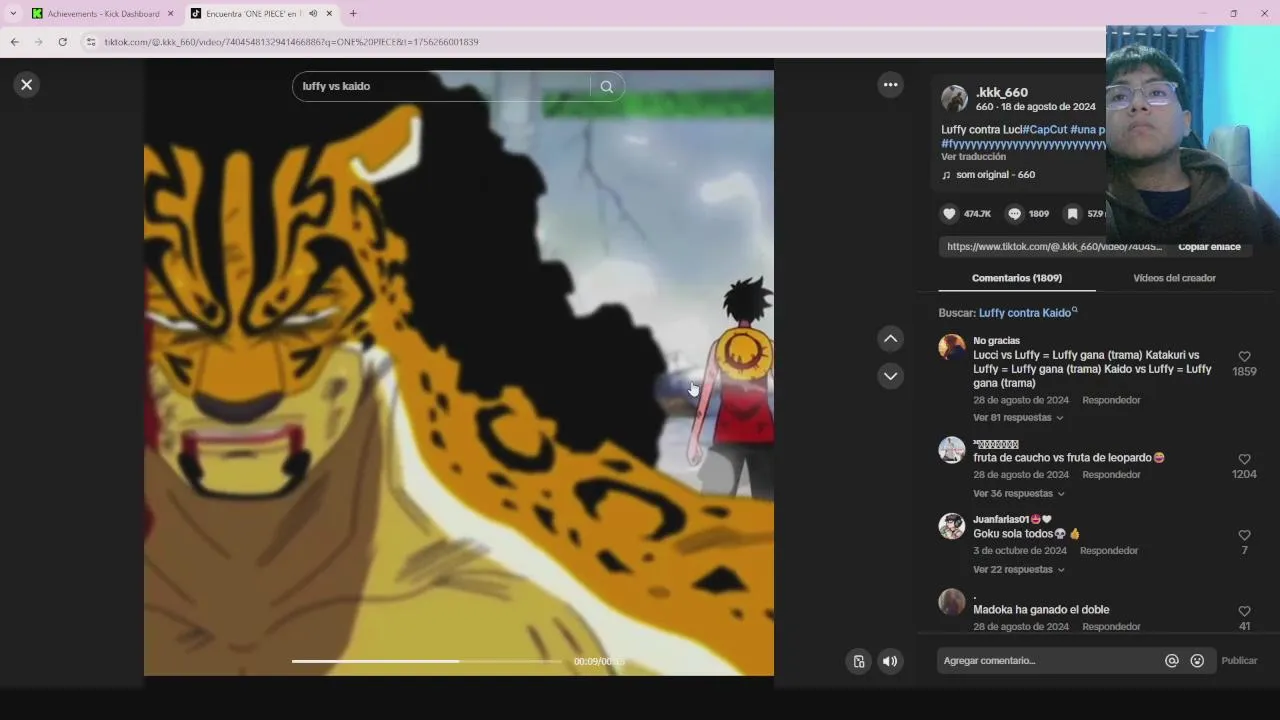The height and width of the screenshot is (720, 1280).
Task: Reload the page
Action: (x=62, y=42)
